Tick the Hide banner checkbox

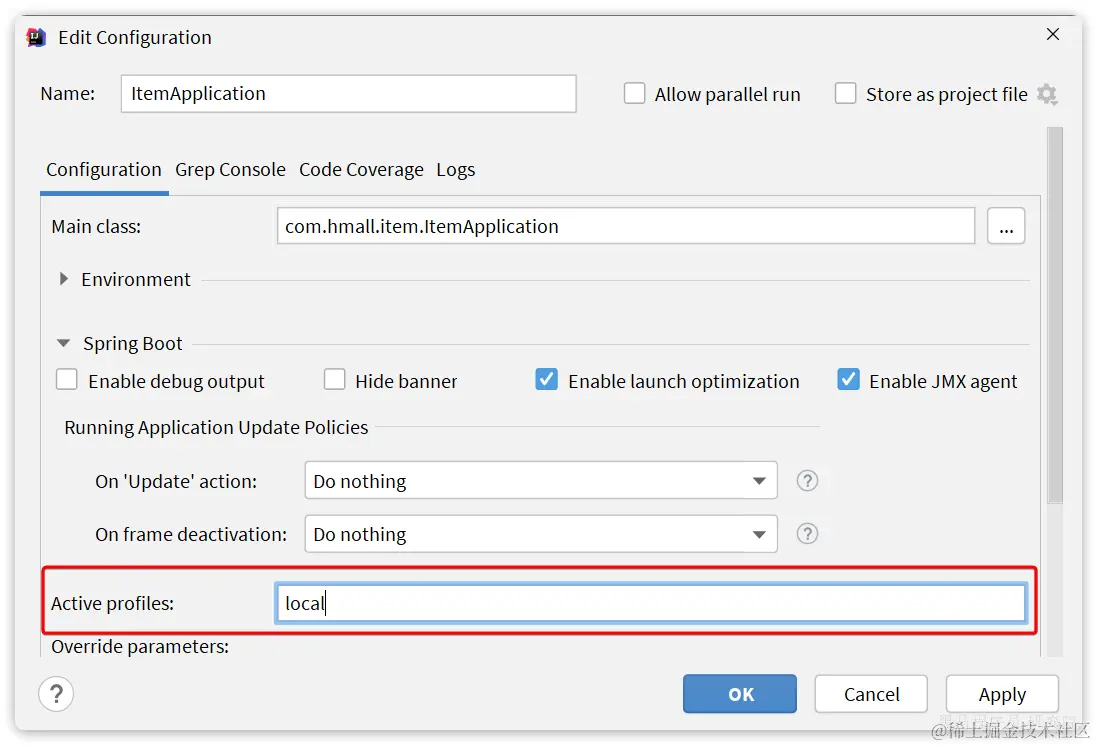pyautogui.click(x=334, y=380)
